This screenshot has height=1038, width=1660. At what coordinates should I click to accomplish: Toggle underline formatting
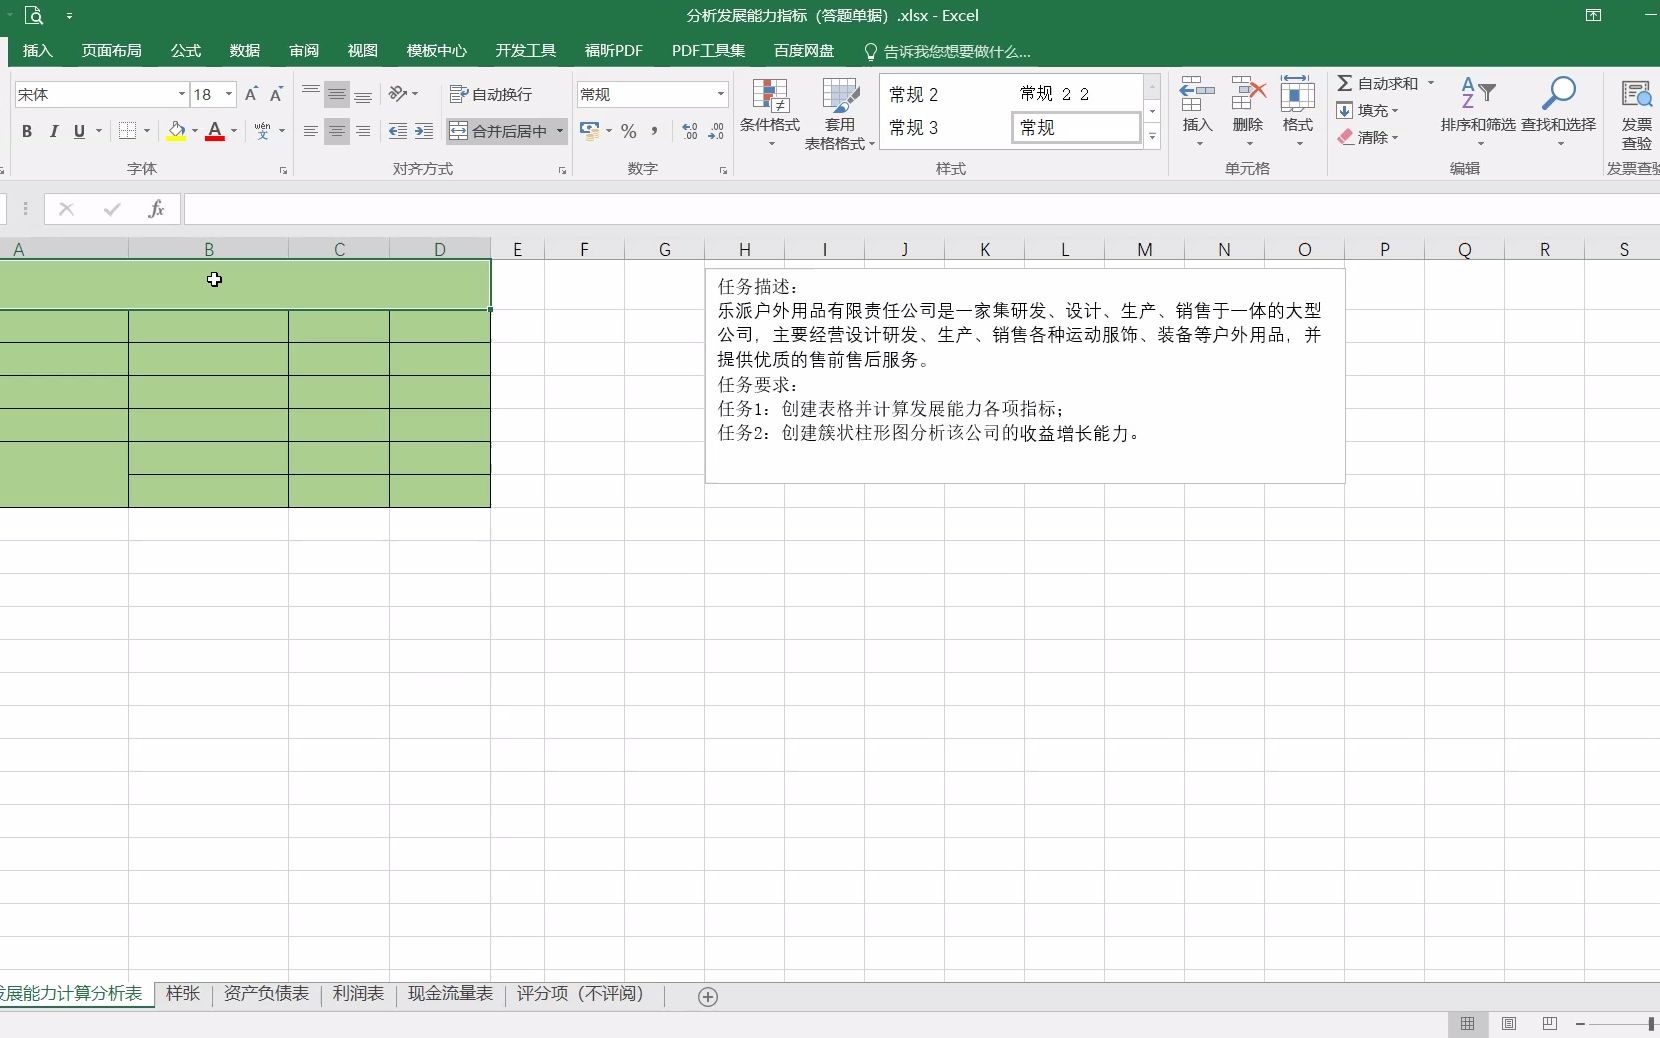80,131
